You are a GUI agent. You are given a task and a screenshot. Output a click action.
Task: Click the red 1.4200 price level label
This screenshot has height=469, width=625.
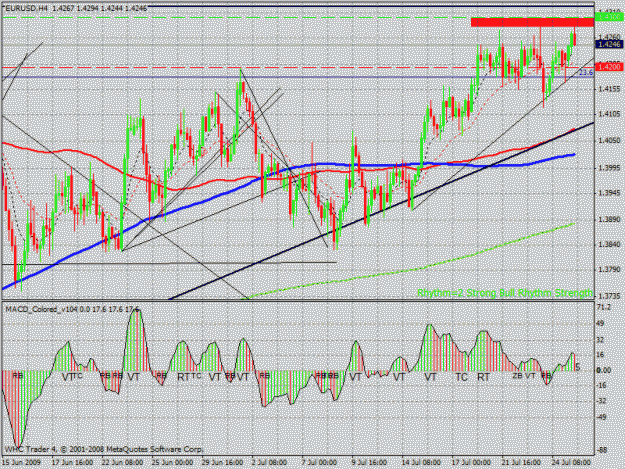point(609,67)
